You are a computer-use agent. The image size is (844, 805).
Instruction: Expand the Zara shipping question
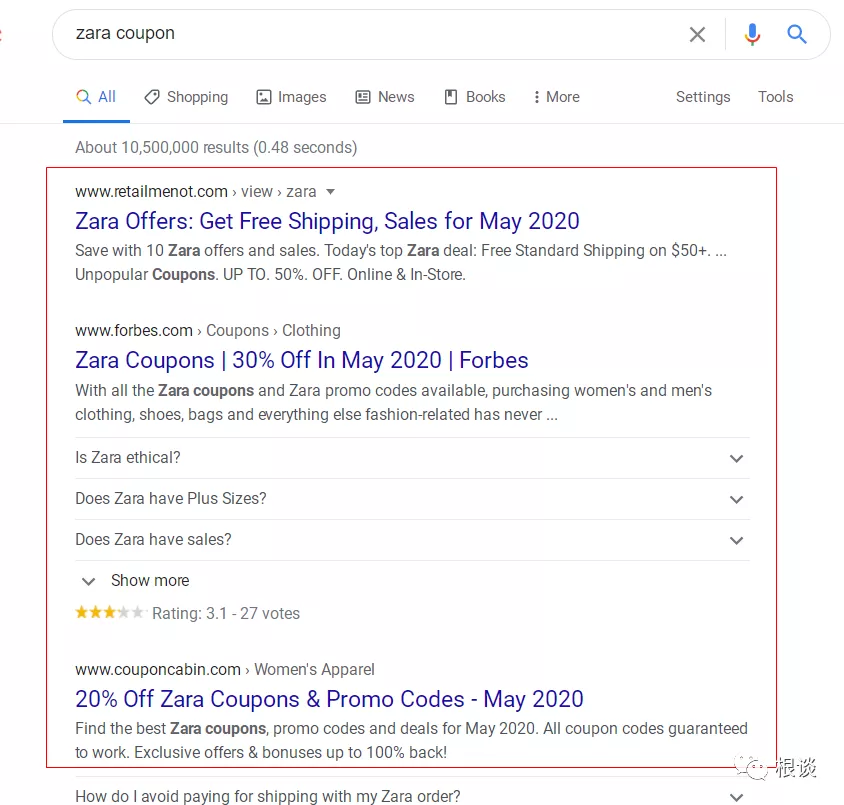[x=411, y=796]
